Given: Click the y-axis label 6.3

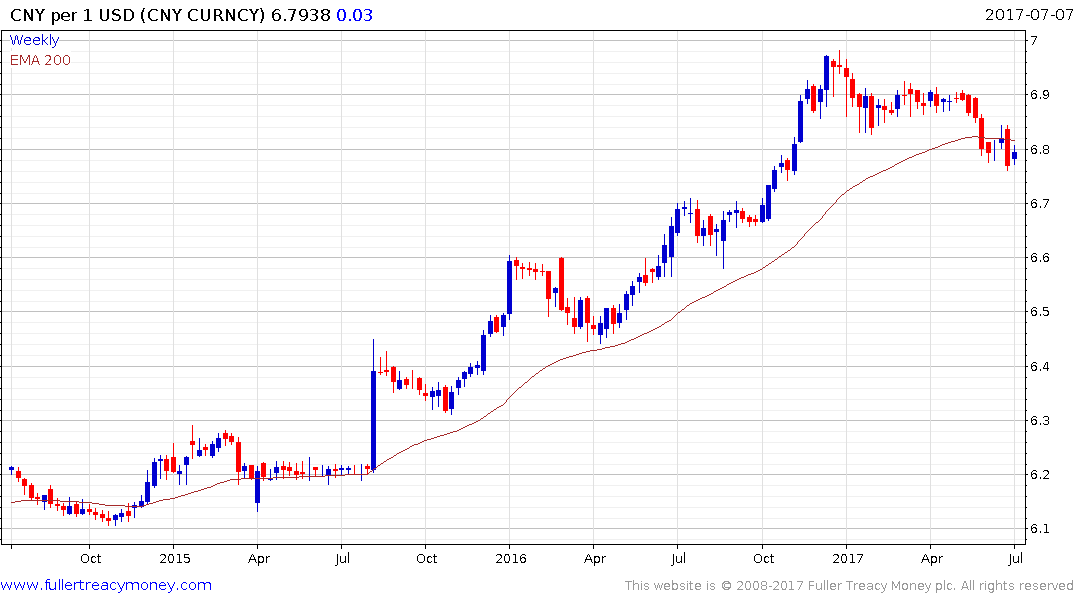Looking at the screenshot, I should point(1040,420).
